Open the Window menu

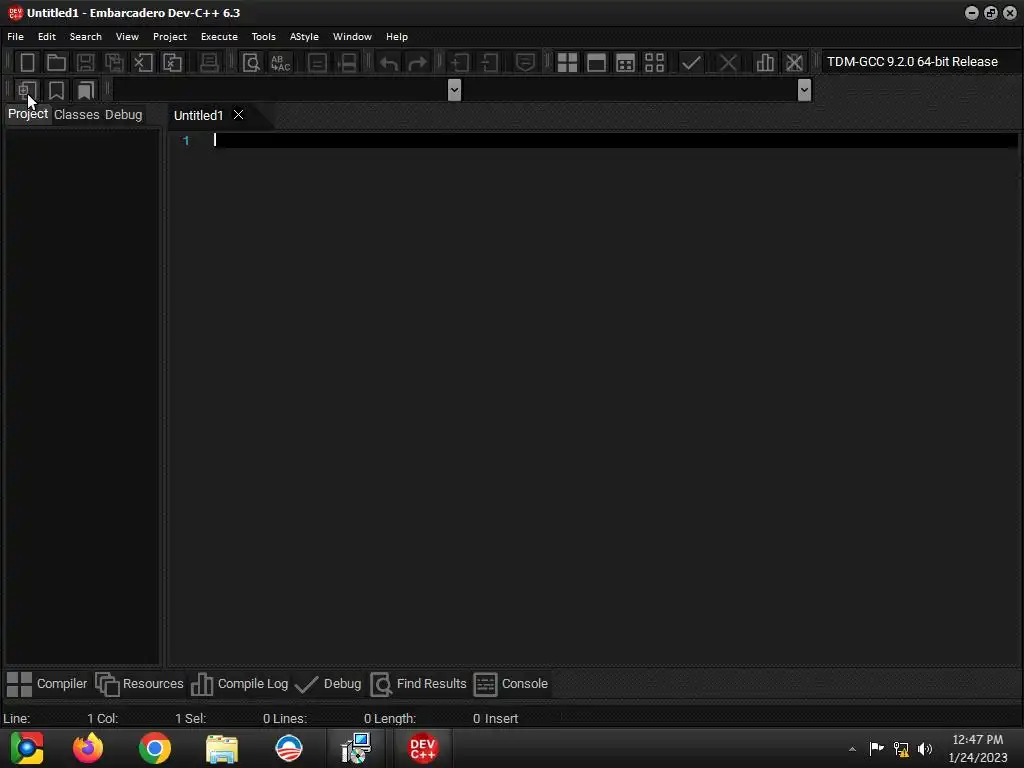(x=352, y=37)
